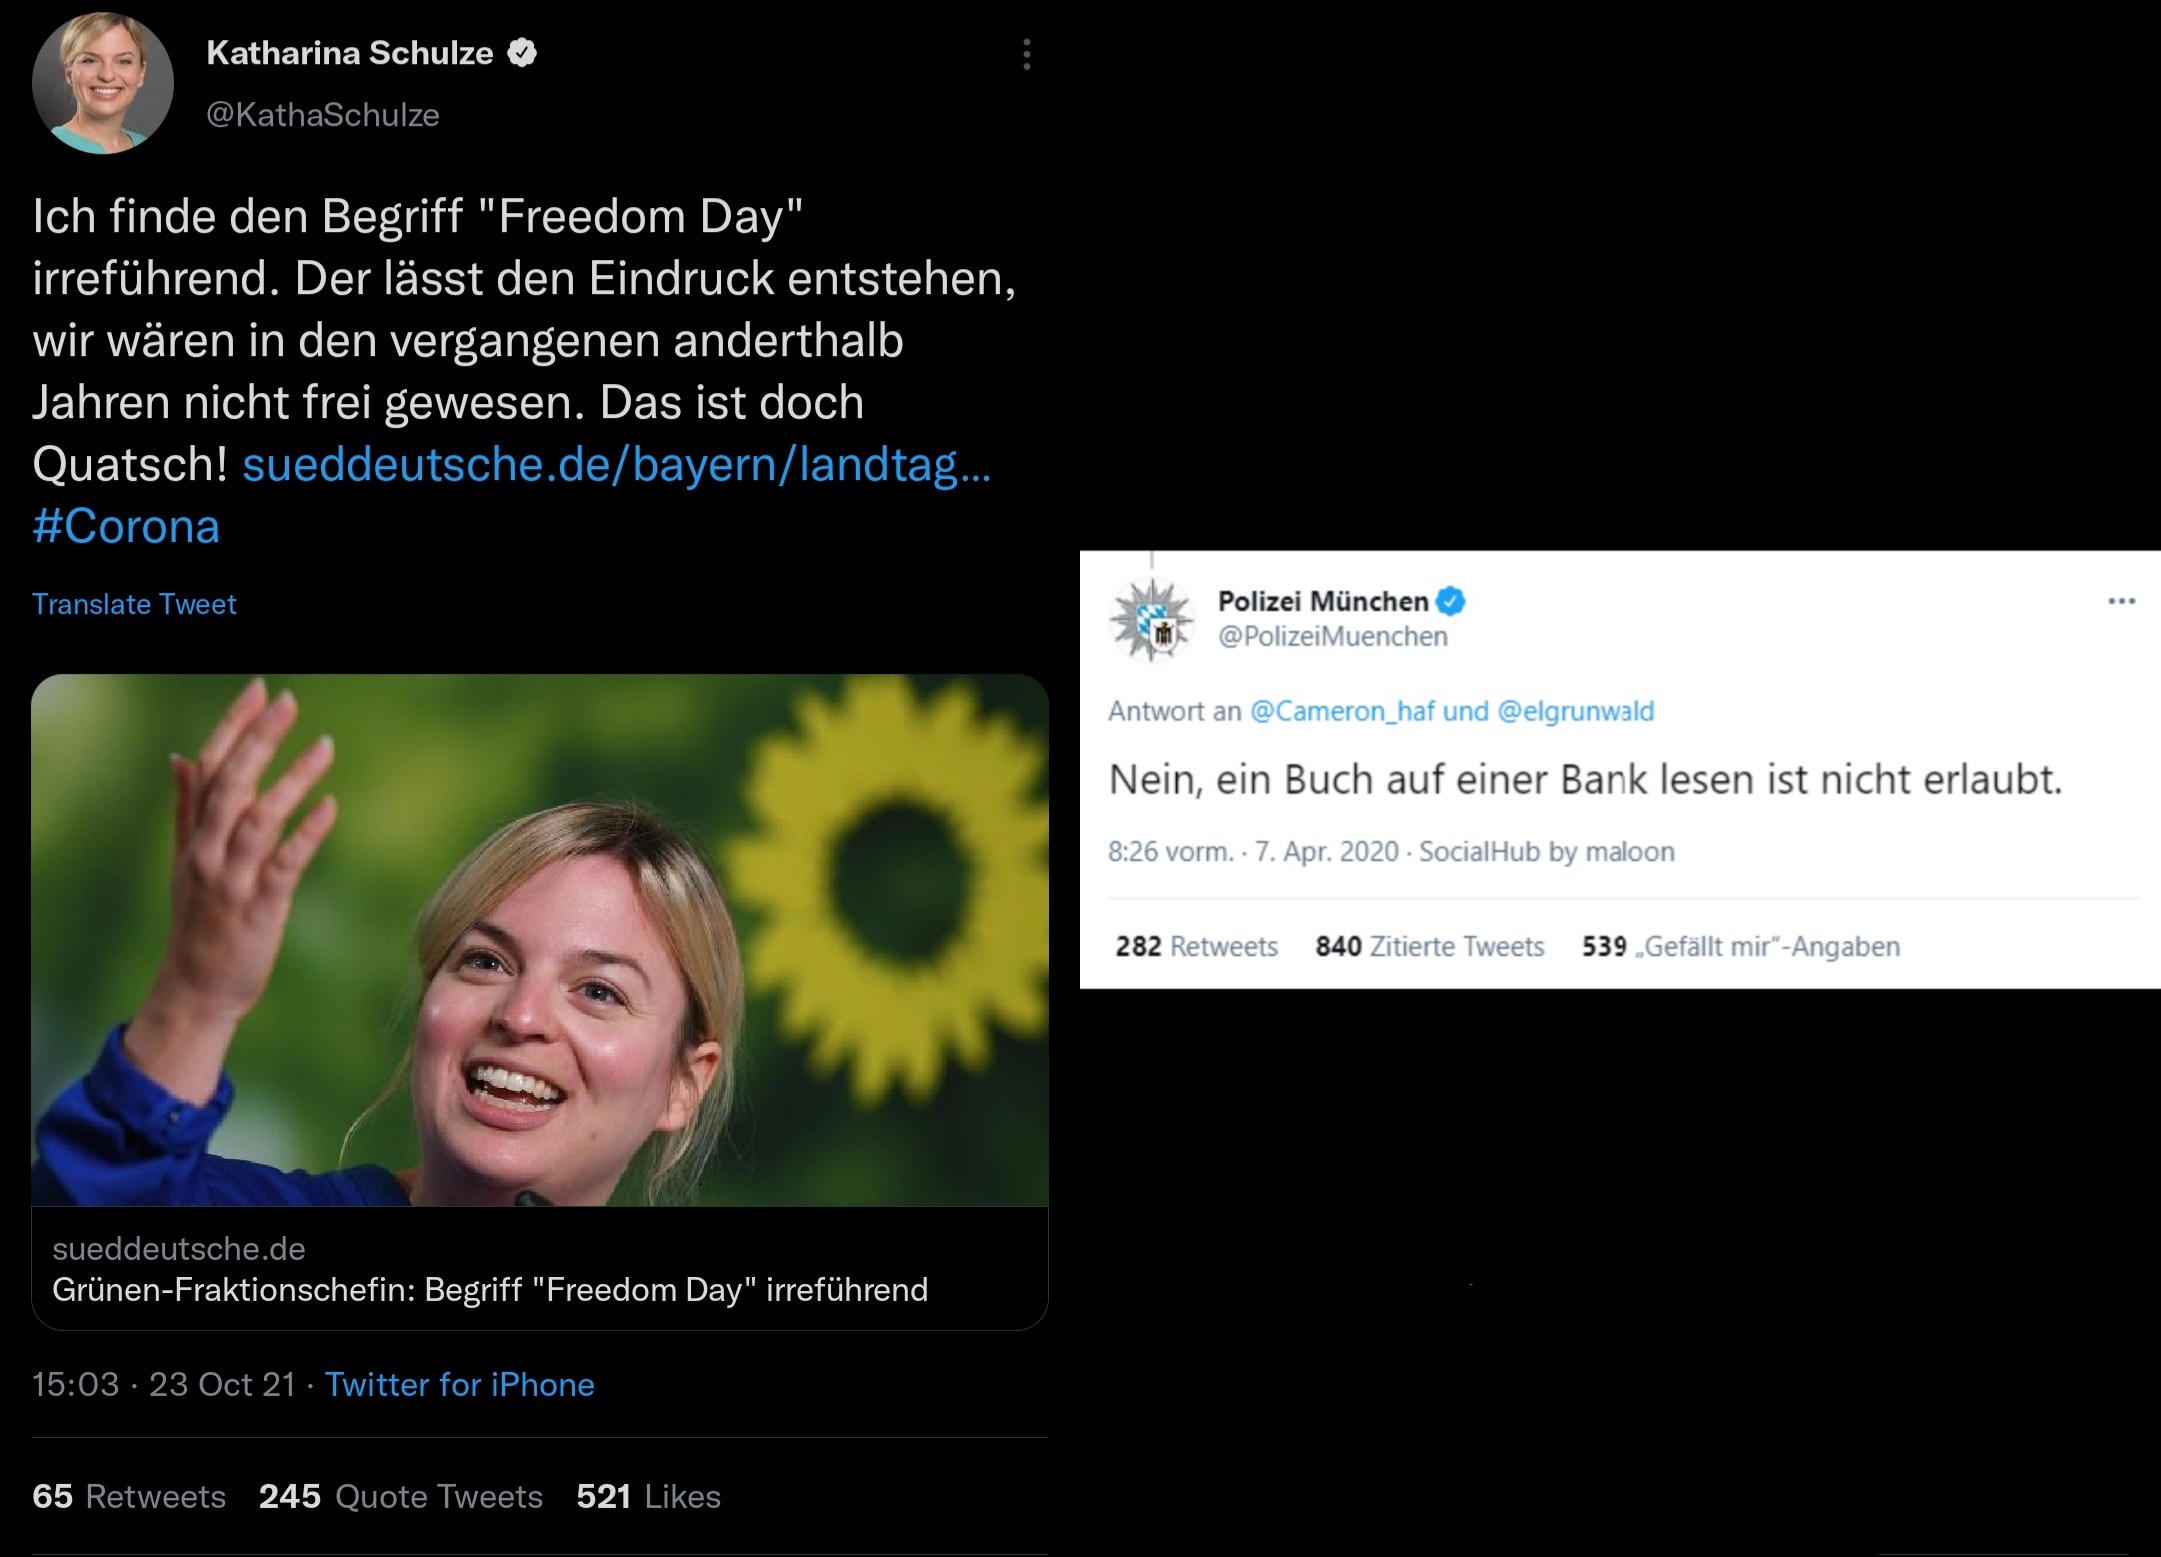
Task: Click the @KathaSchulze handle
Action: point(322,115)
